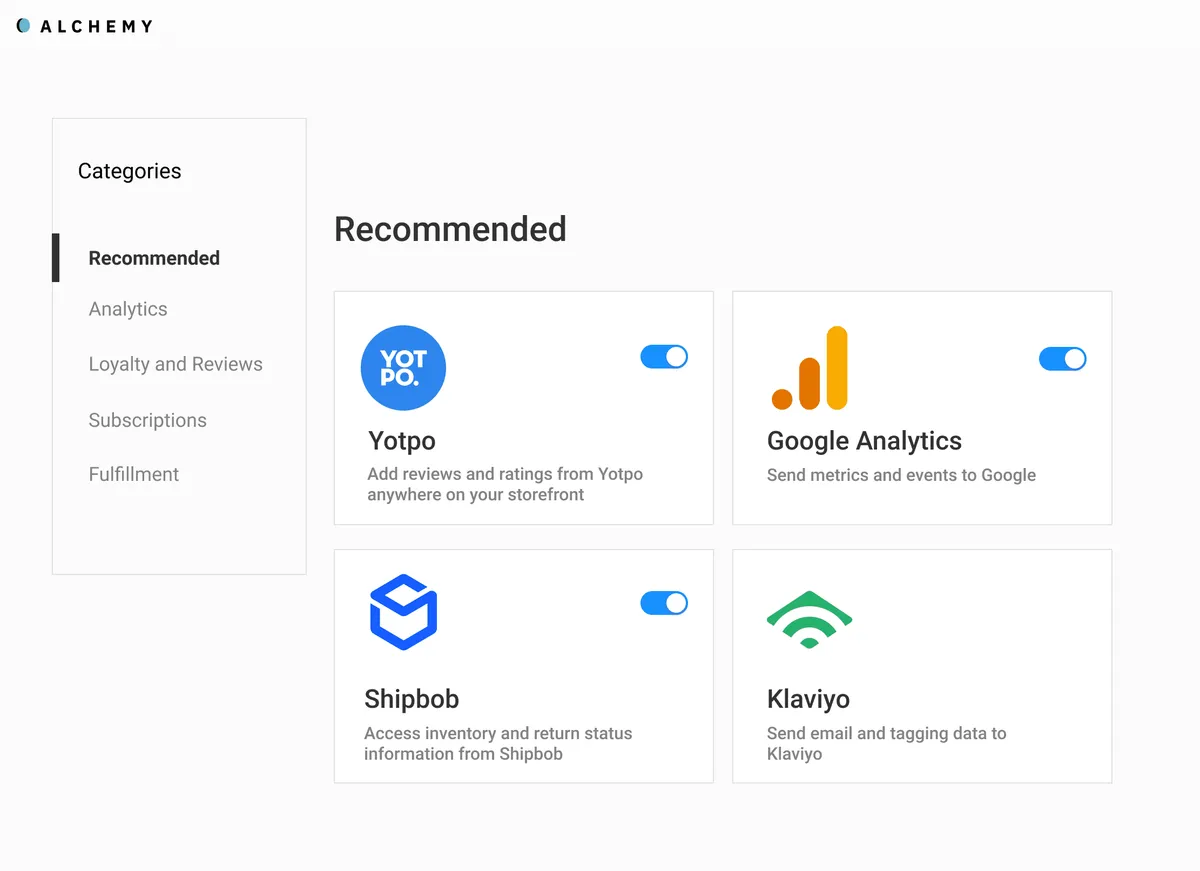This screenshot has height=871, width=1200.
Task: Turn off the Google Analytics toggle
Action: [x=1062, y=359]
